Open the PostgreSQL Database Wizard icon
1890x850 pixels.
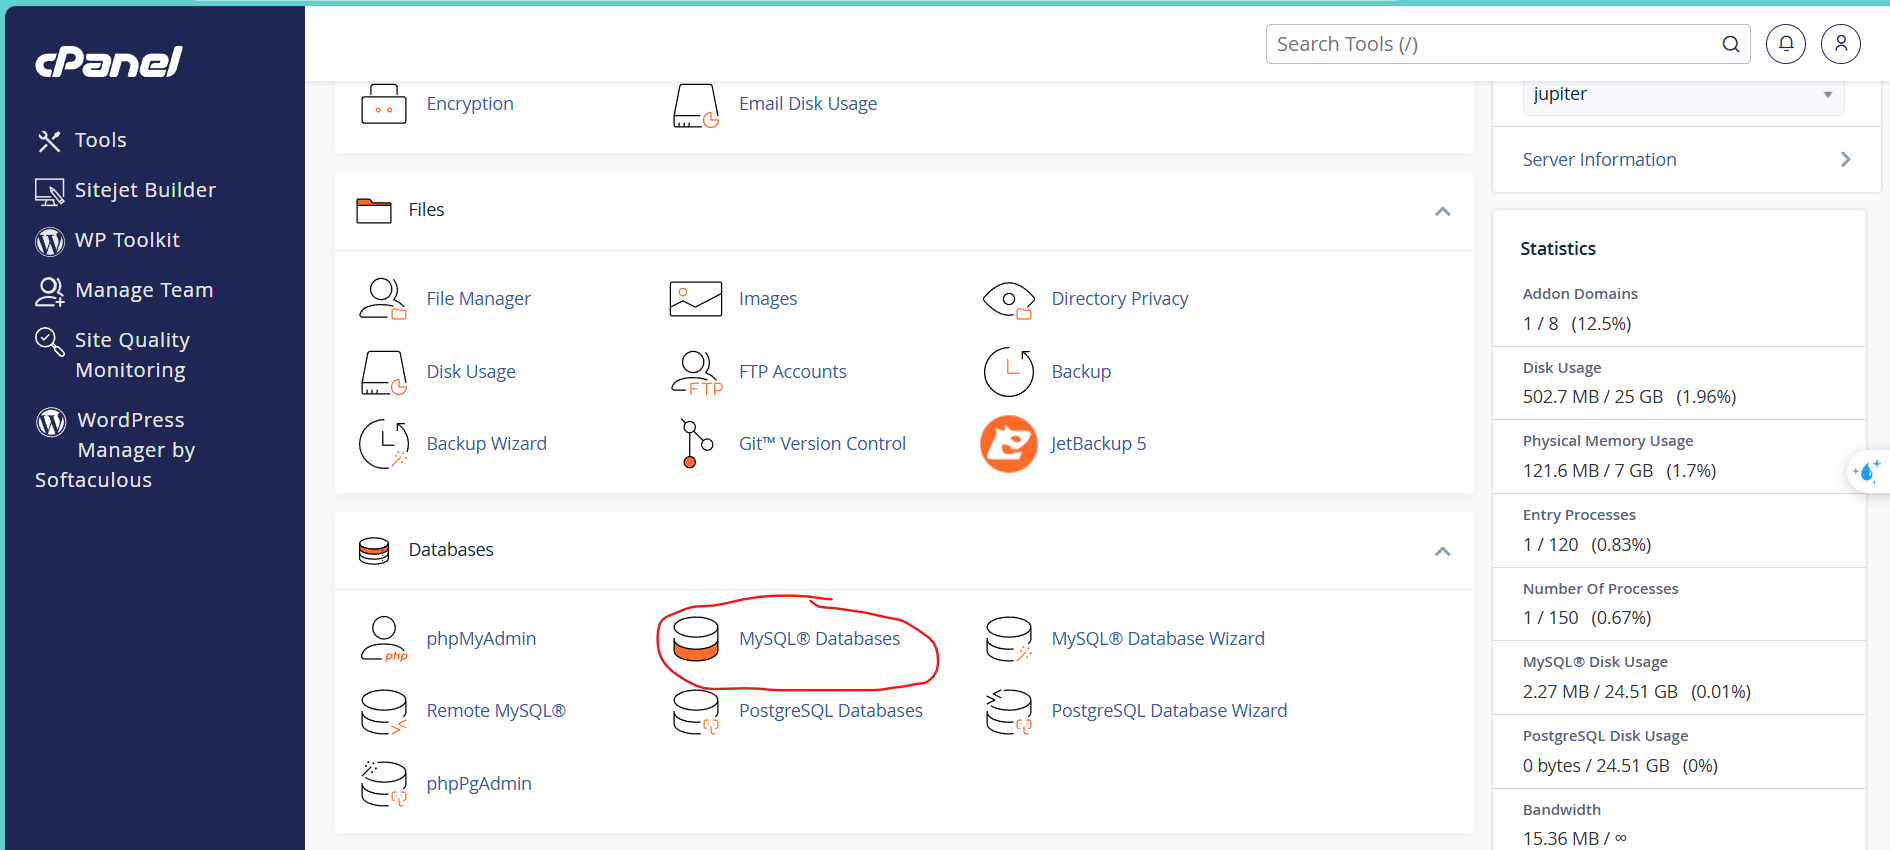tap(1008, 712)
